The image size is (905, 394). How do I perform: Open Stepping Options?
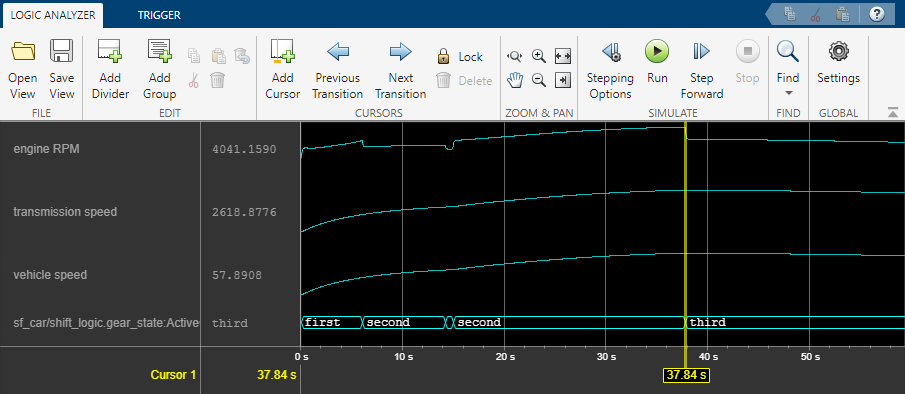click(x=610, y=70)
